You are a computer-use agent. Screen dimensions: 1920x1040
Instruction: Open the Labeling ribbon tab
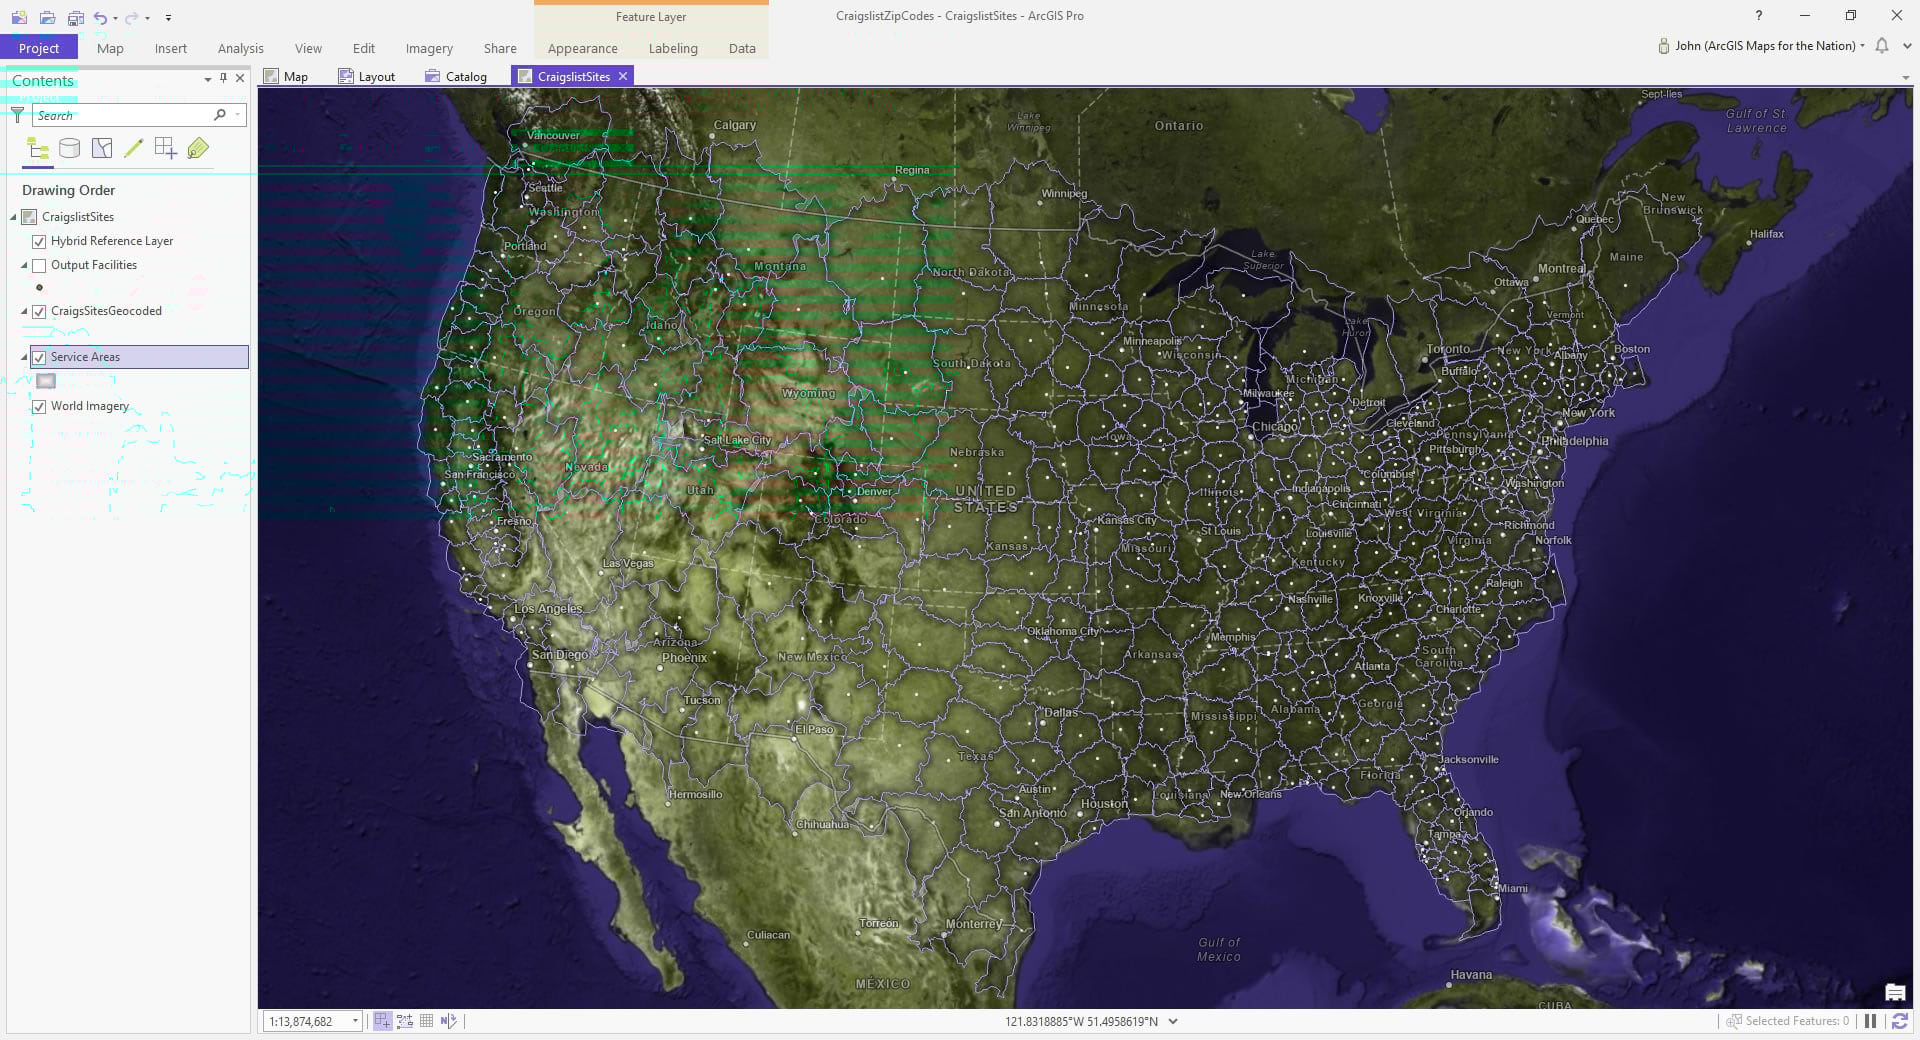(x=673, y=48)
